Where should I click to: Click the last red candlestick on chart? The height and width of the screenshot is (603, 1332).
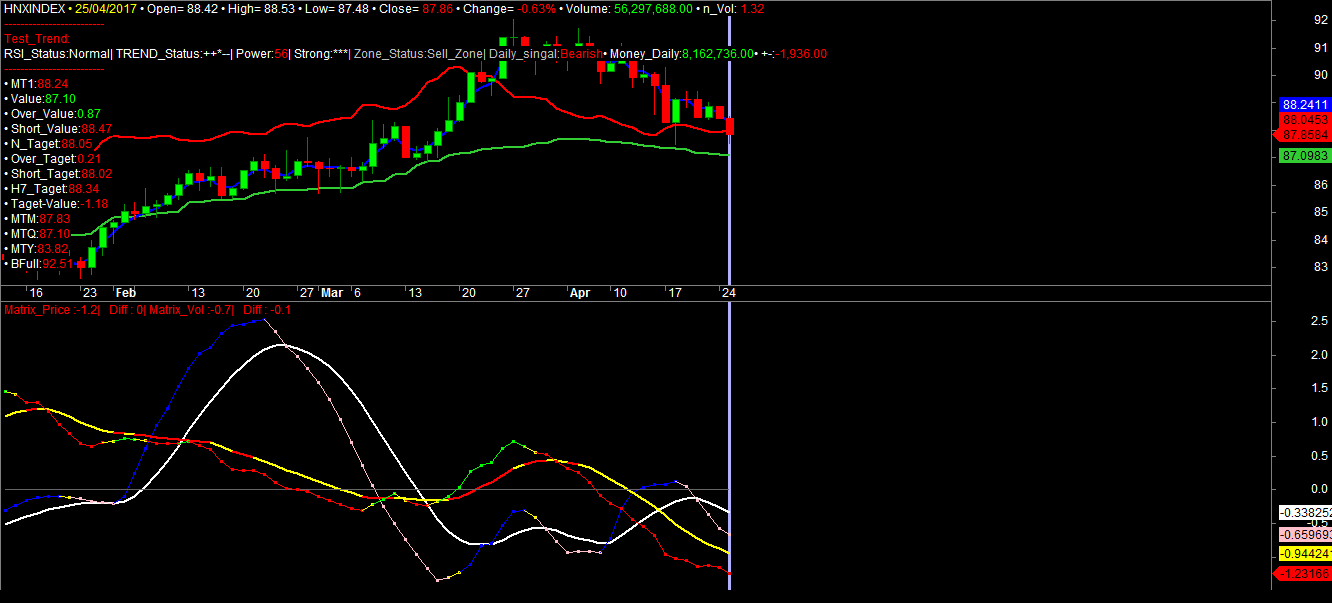click(731, 126)
